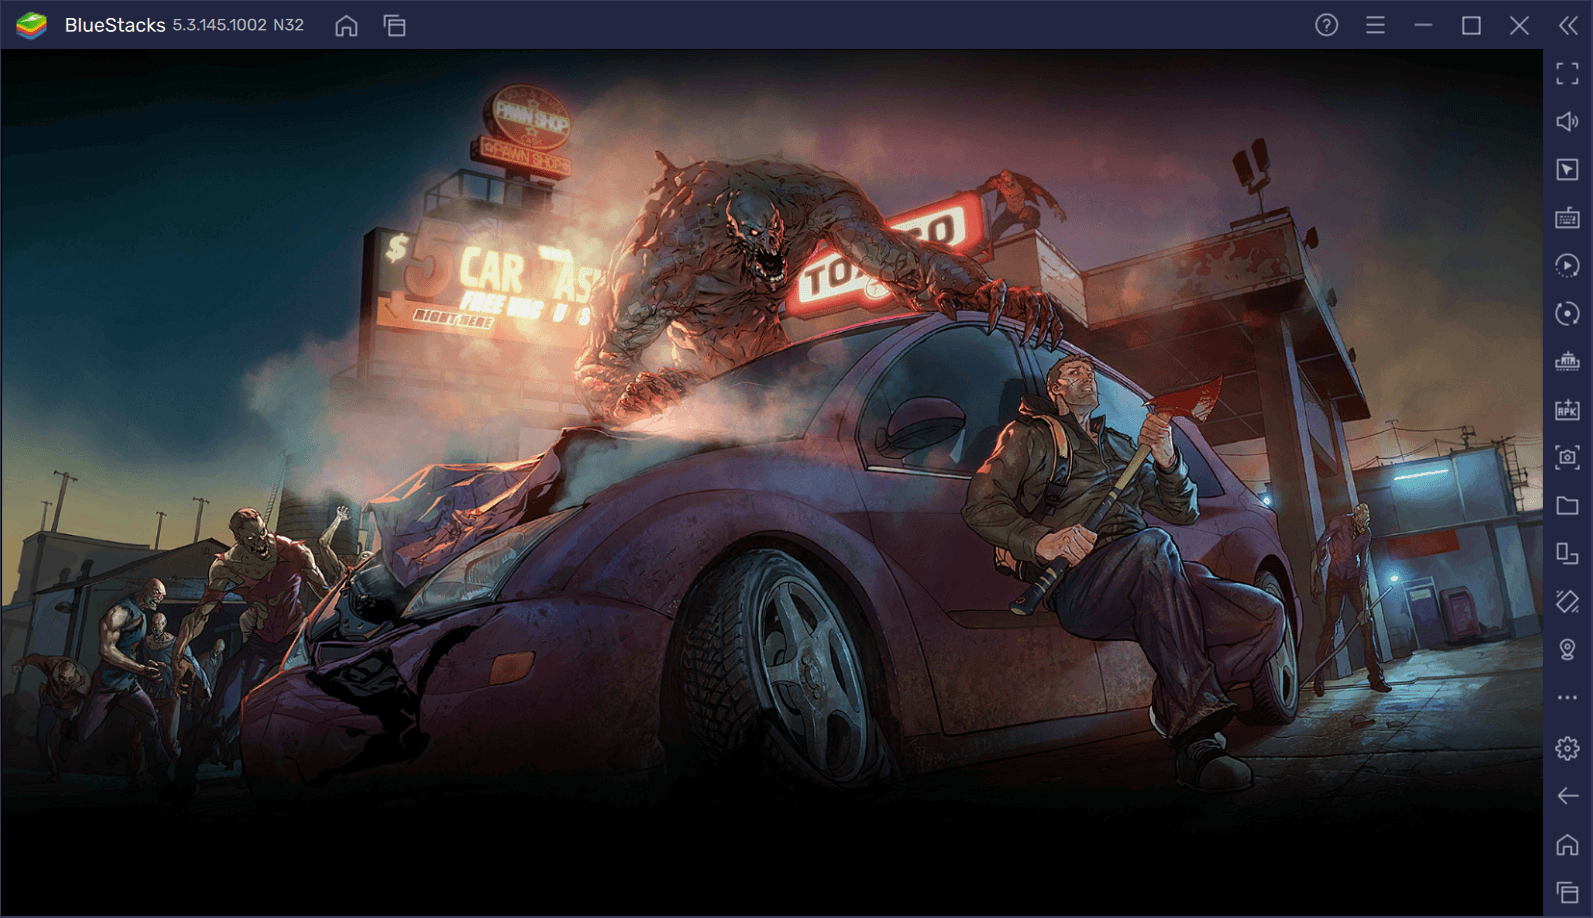This screenshot has width=1593, height=918.
Task: Open BlueStacks settings gear icon
Action: [x=1567, y=748]
